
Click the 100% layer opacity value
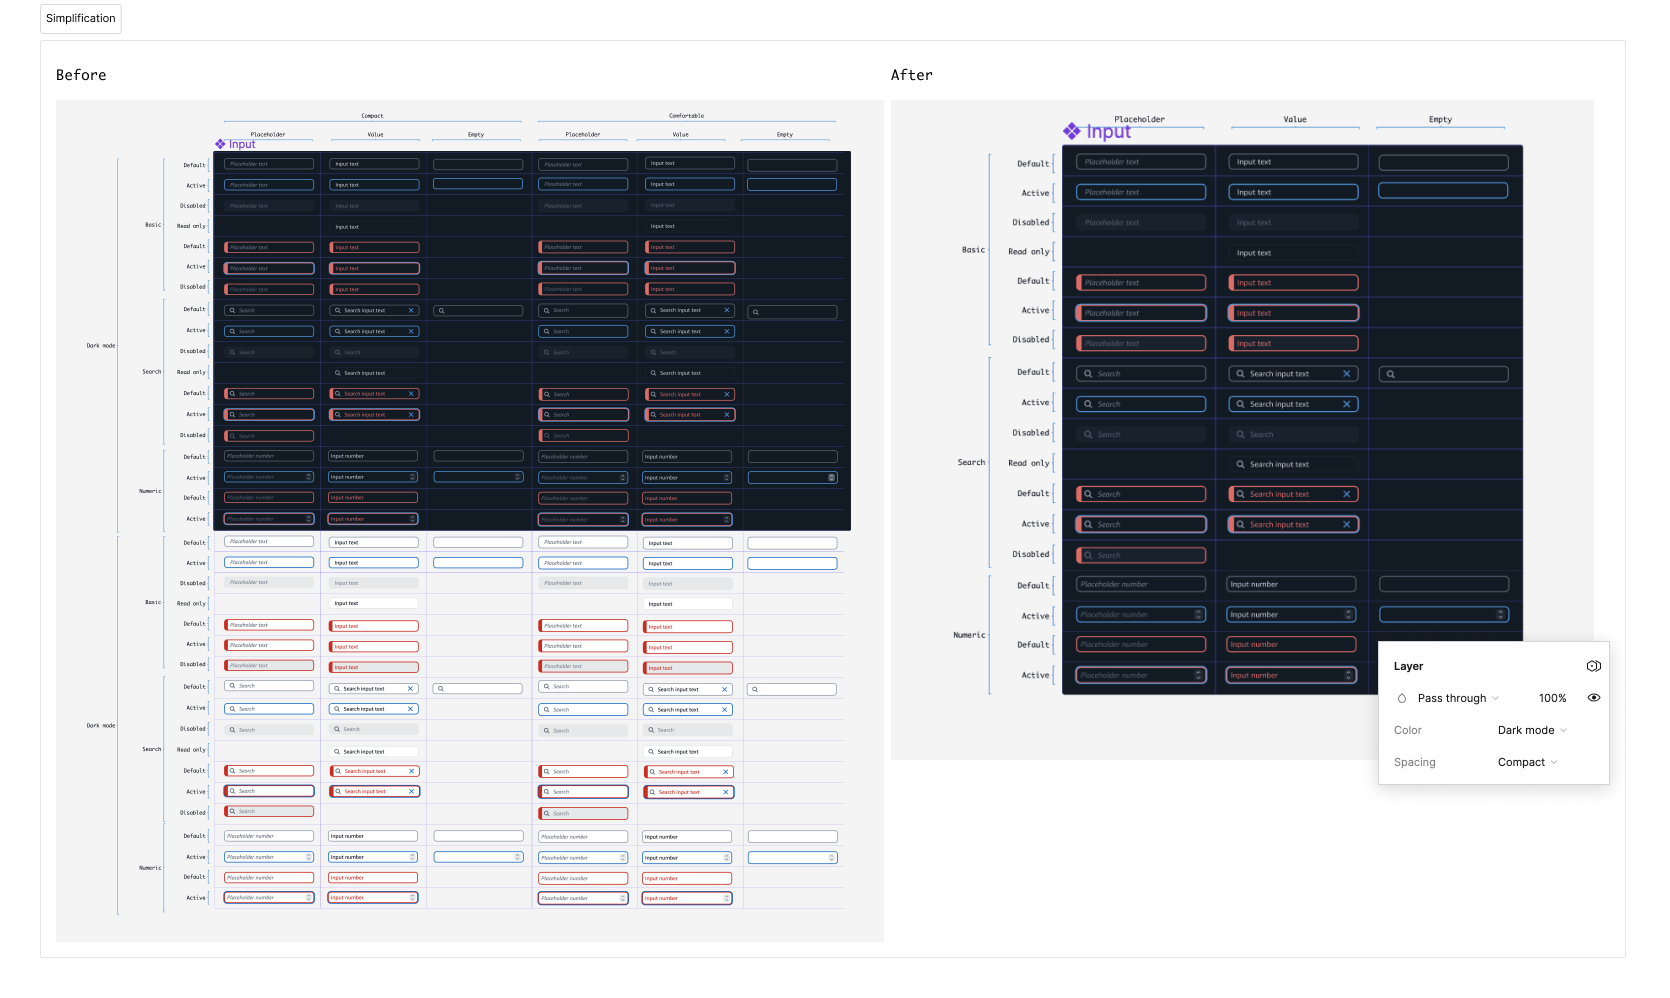(1552, 698)
